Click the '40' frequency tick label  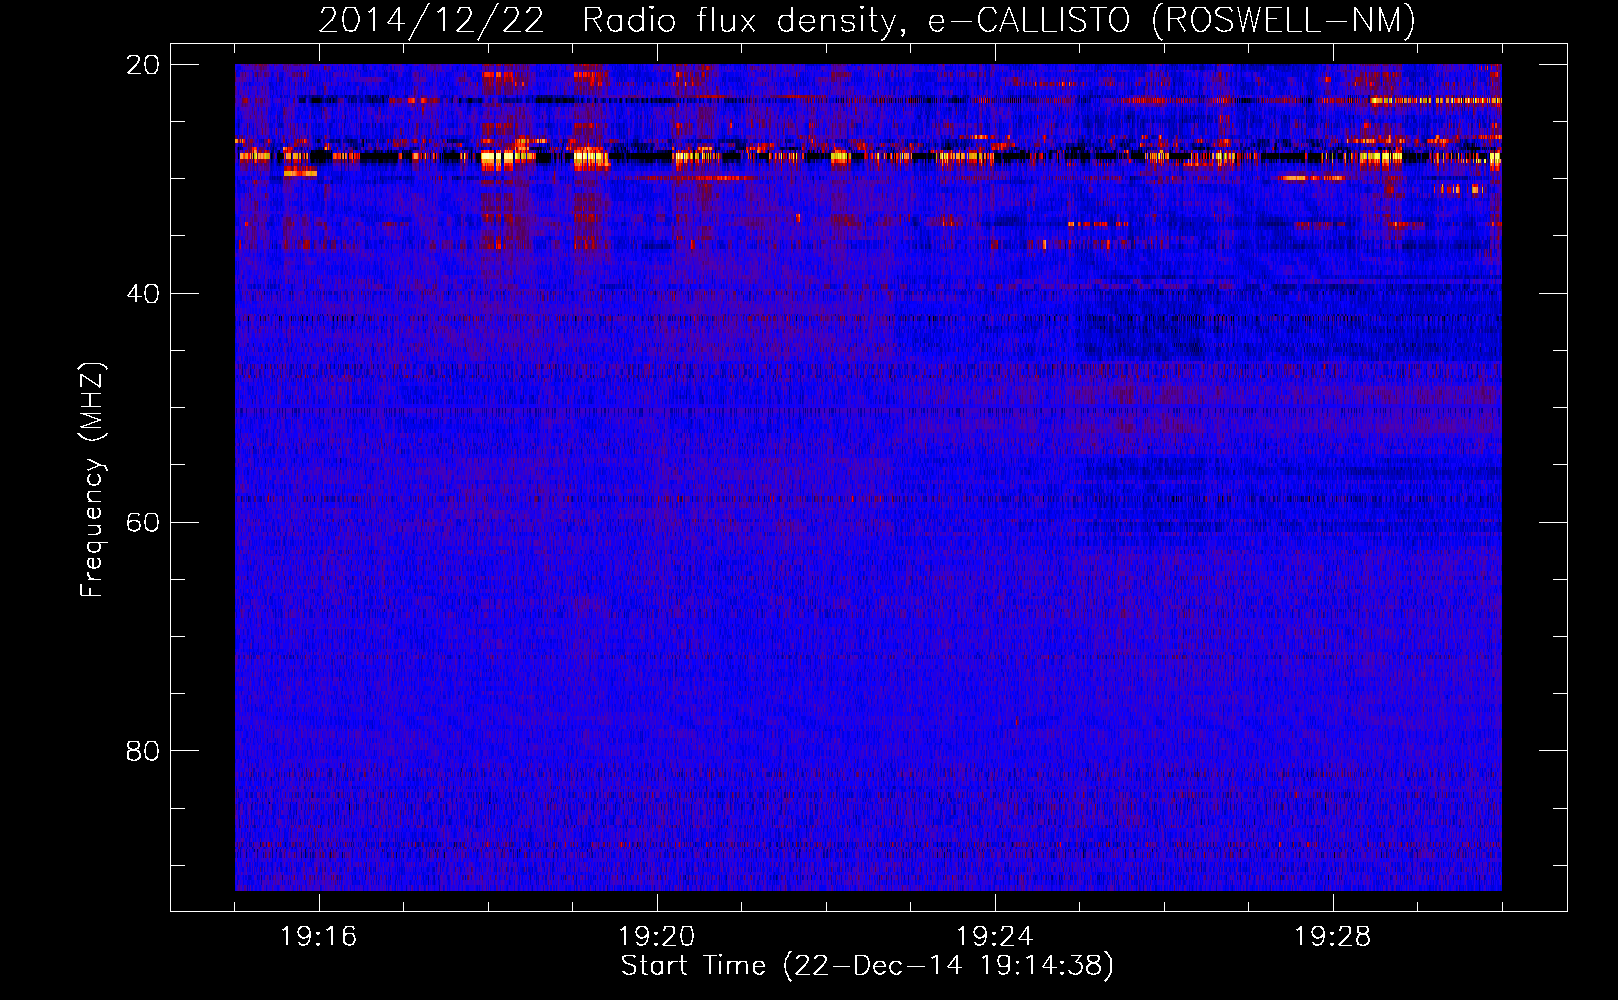point(143,294)
